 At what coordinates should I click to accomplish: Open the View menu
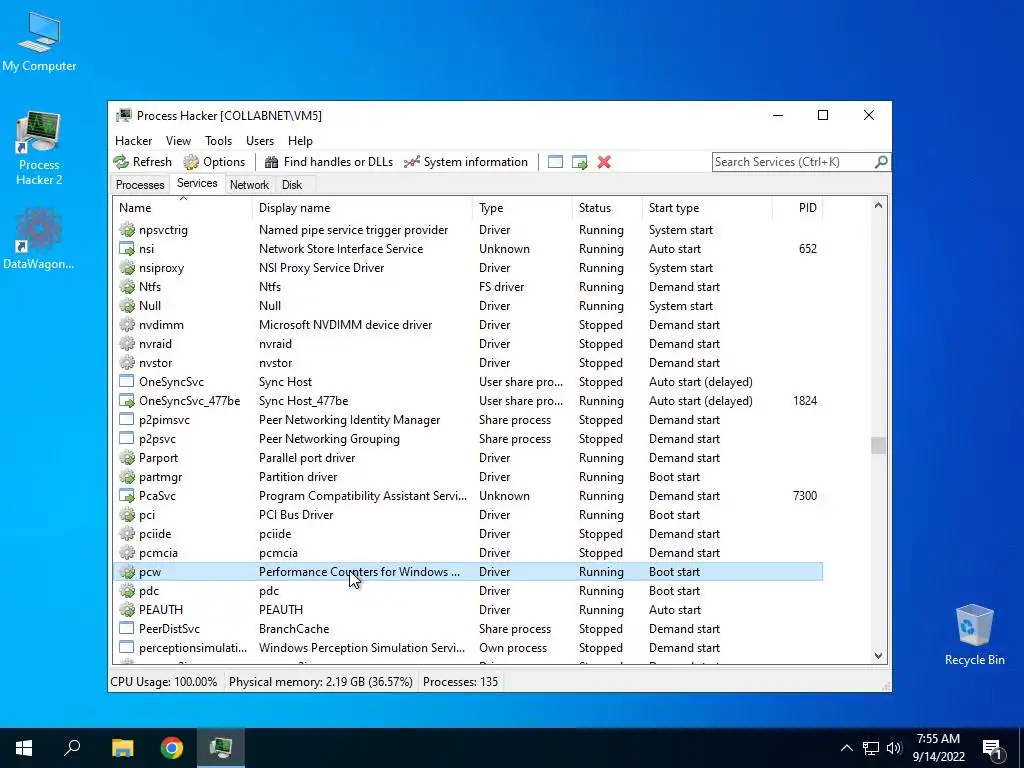pyautogui.click(x=178, y=141)
